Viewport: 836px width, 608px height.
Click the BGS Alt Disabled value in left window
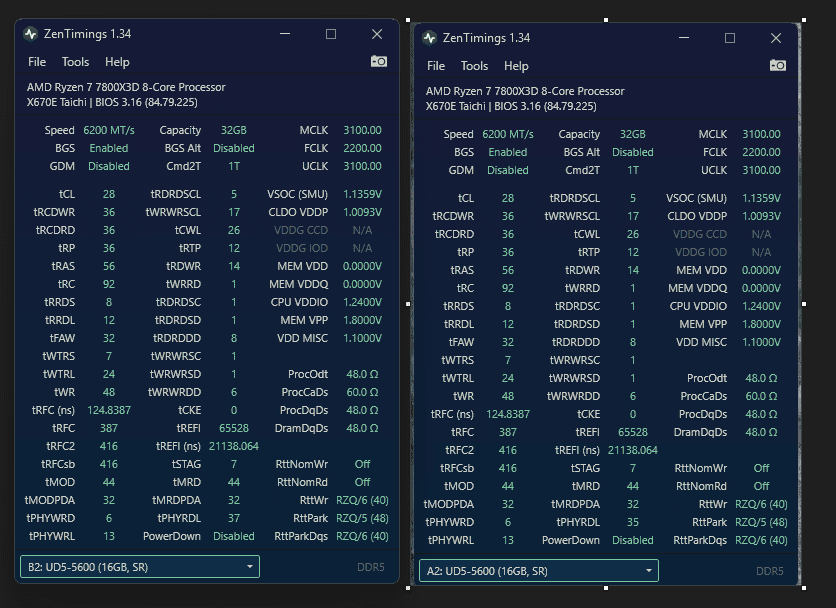point(234,148)
